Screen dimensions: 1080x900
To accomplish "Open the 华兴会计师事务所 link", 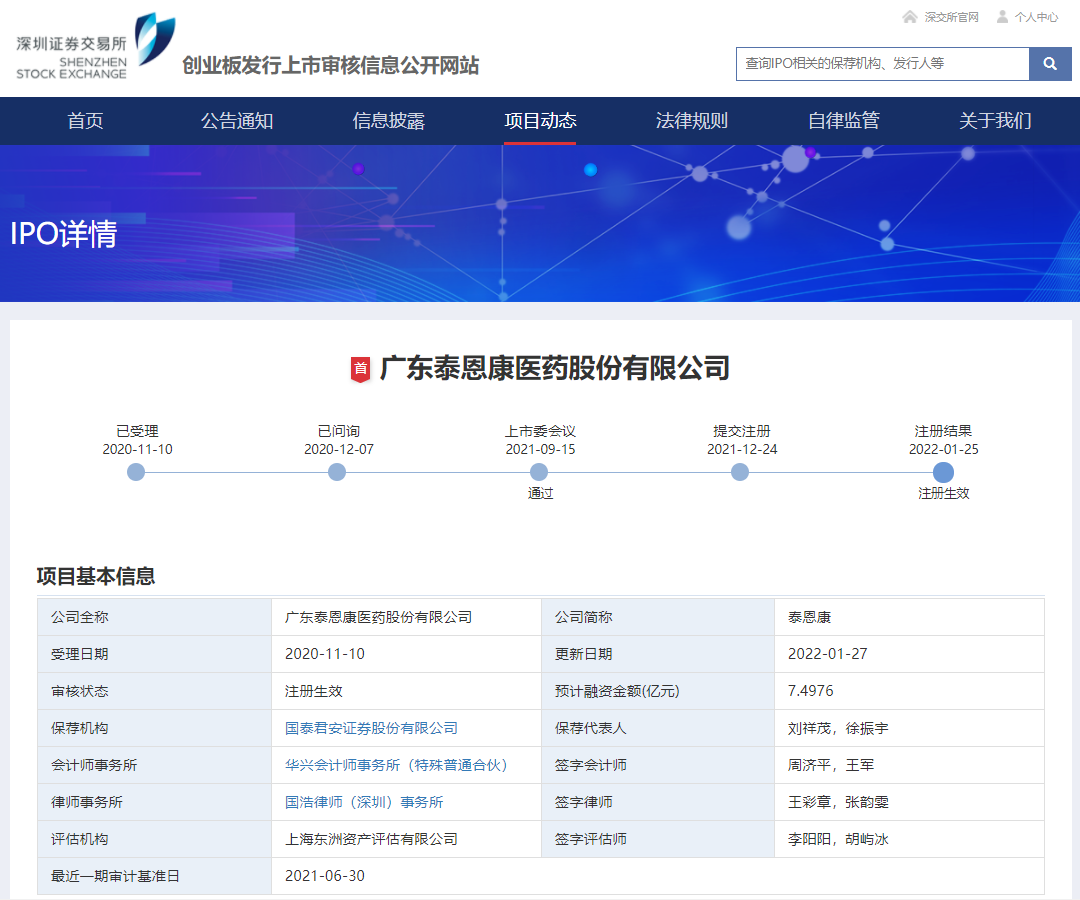I will click(x=396, y=765).
